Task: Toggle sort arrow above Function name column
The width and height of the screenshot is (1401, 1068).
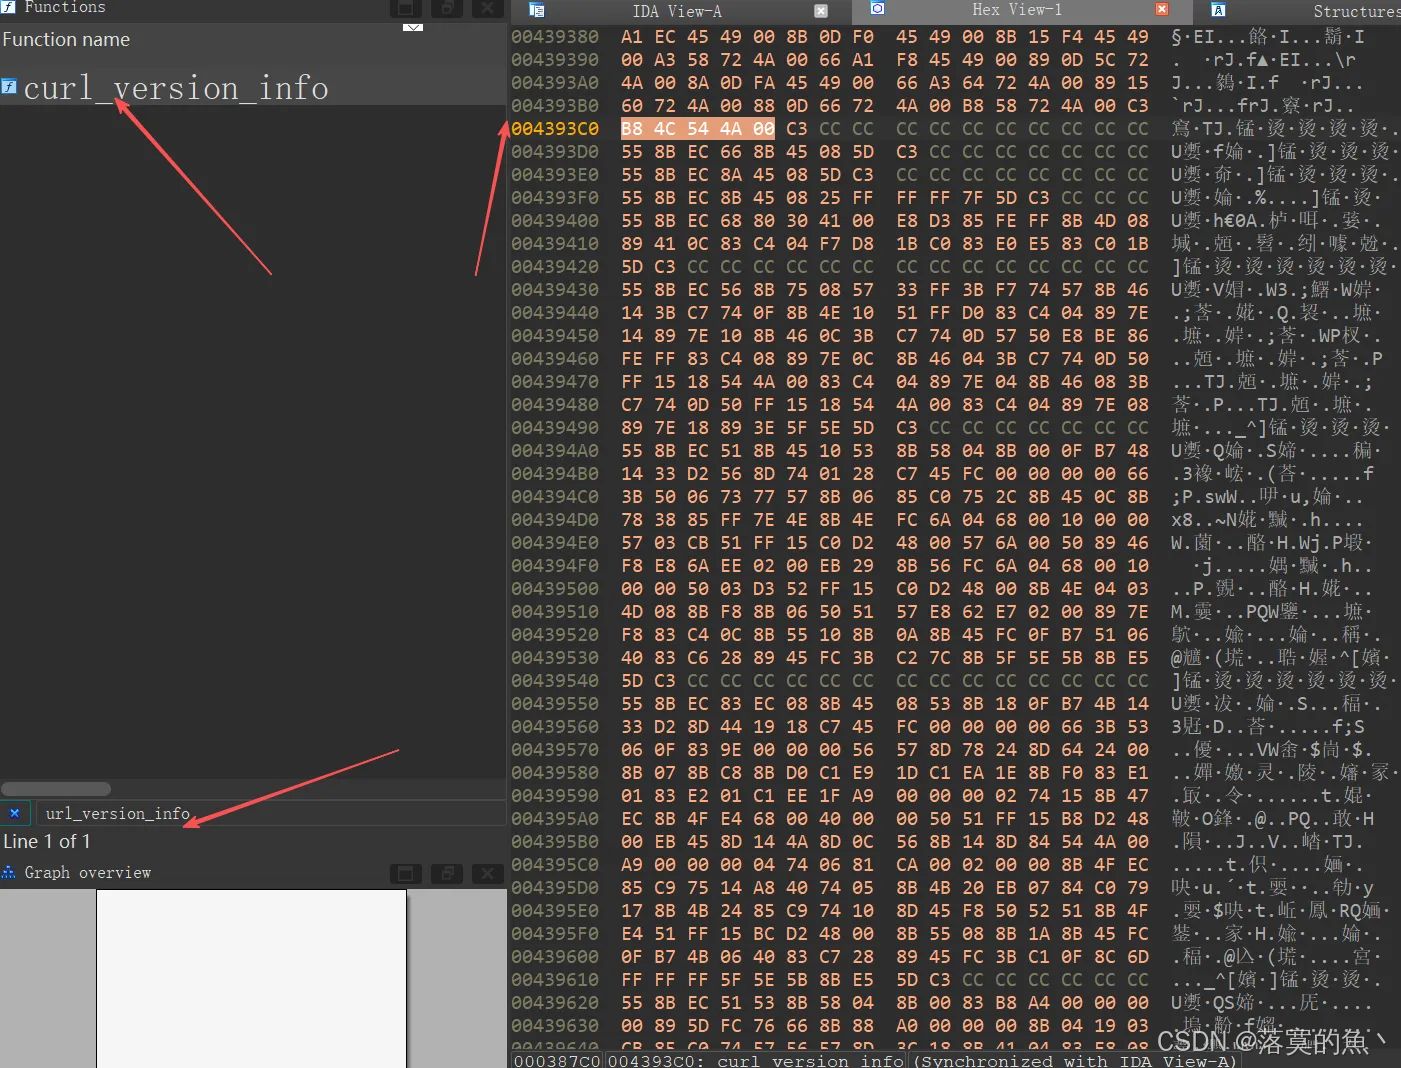Action: click(413, 28)
